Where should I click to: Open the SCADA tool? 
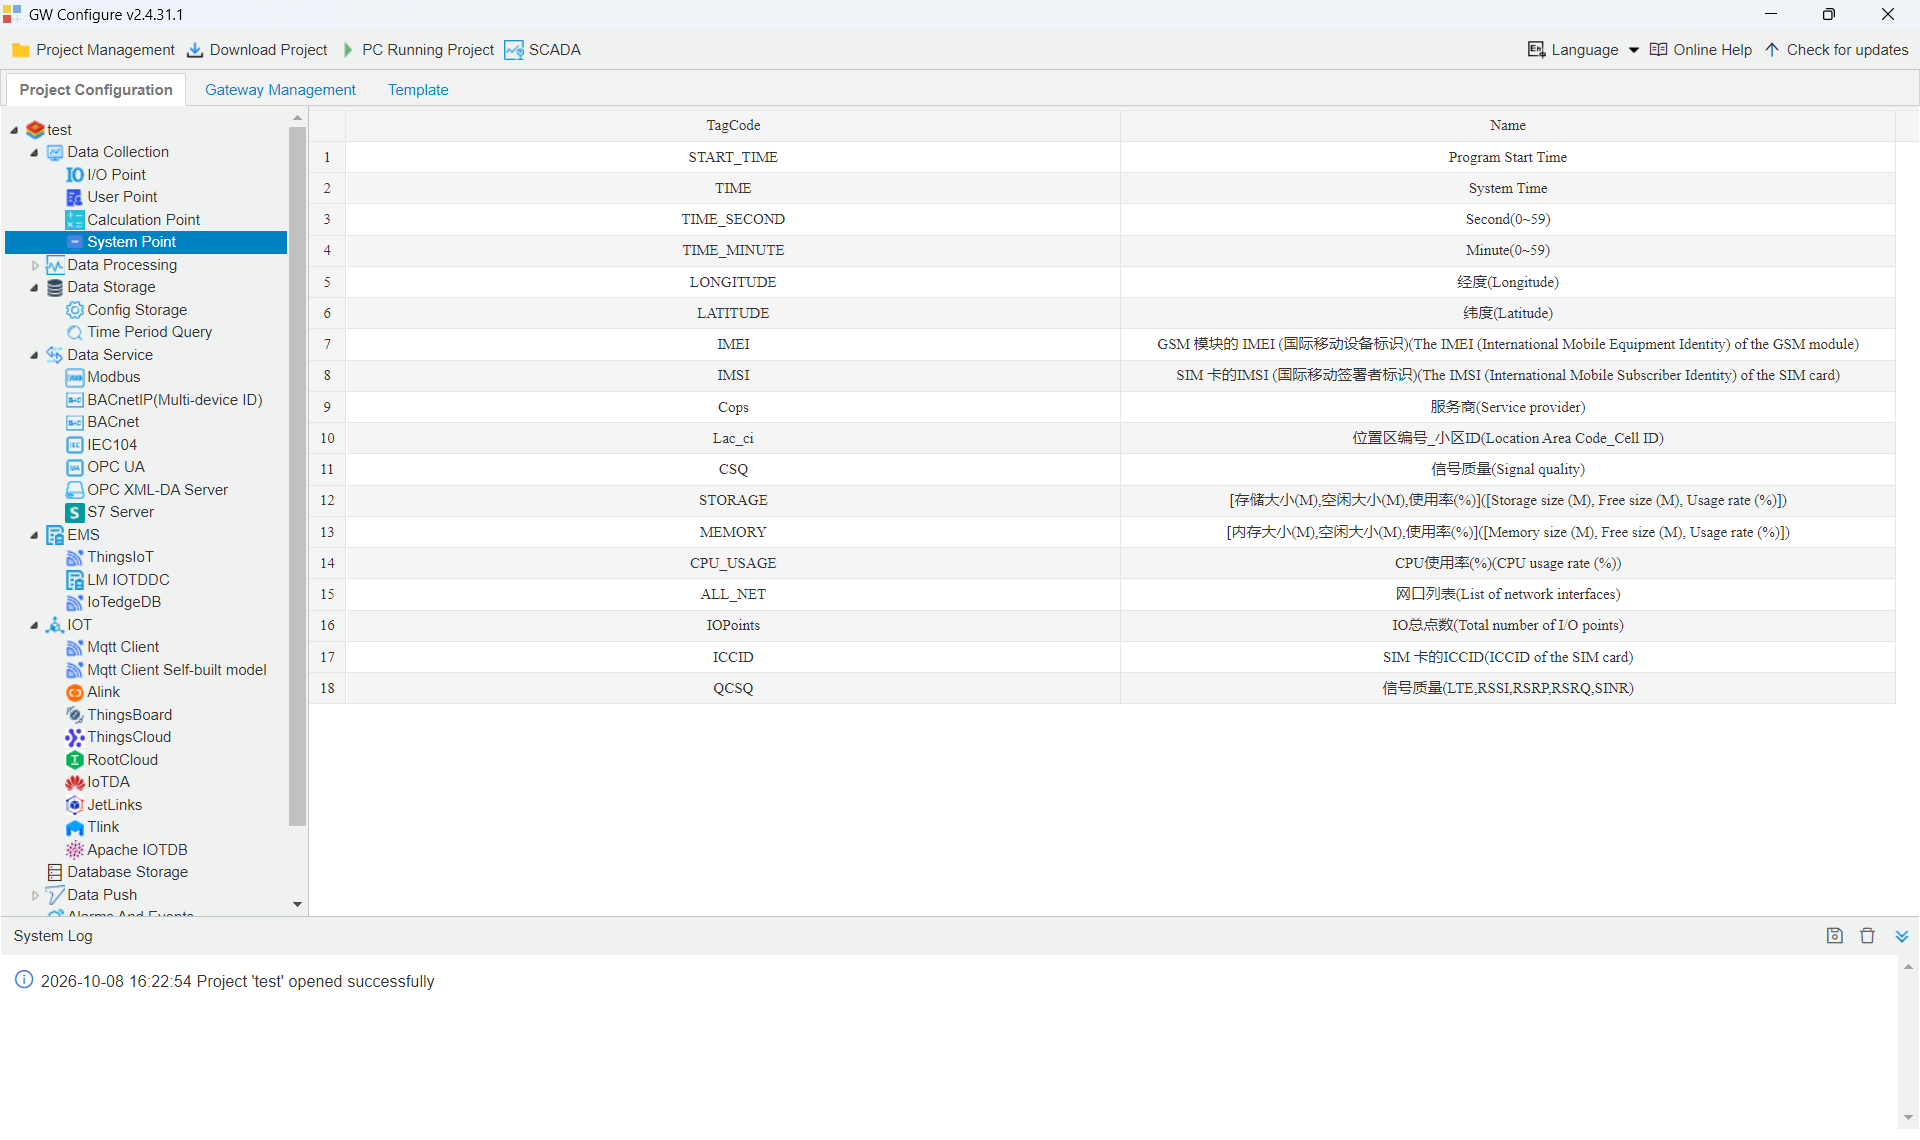point(542,50)
